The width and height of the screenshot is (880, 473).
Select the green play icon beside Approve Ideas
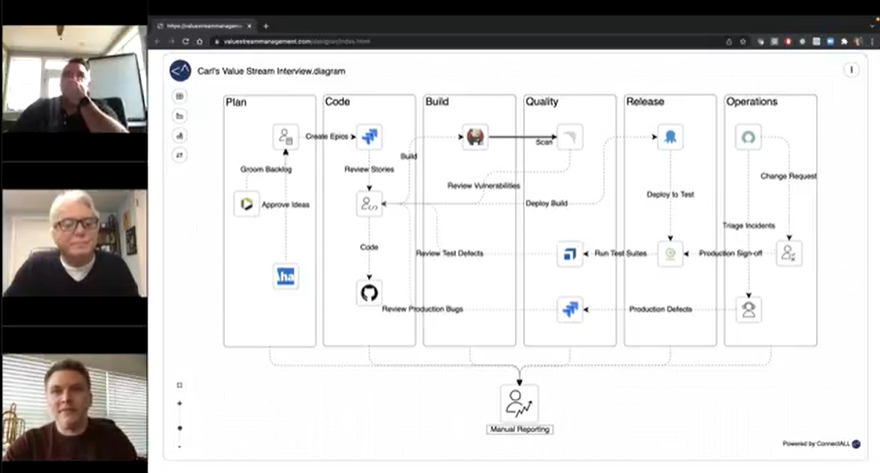246,204
